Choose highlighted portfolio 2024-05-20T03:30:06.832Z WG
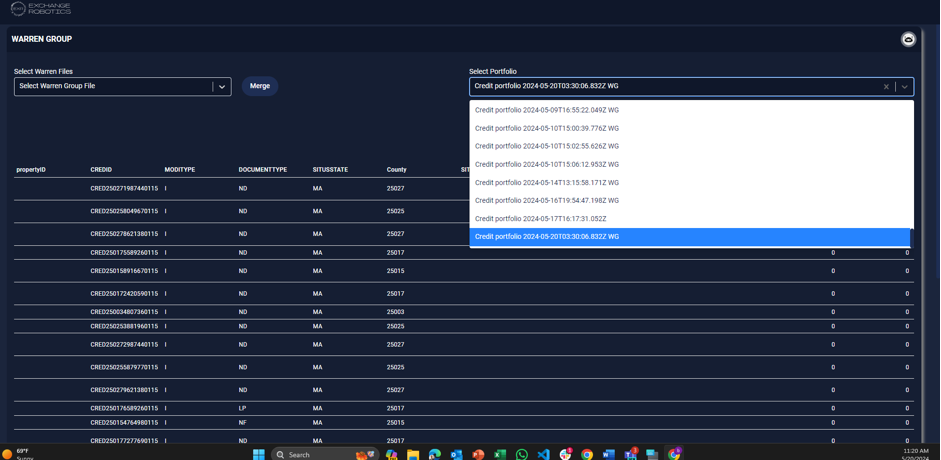The image size is (941, 460). click(547, 237)
